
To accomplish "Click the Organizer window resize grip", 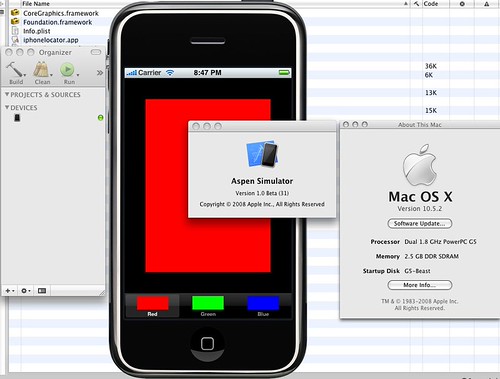I will pos(102,293).
